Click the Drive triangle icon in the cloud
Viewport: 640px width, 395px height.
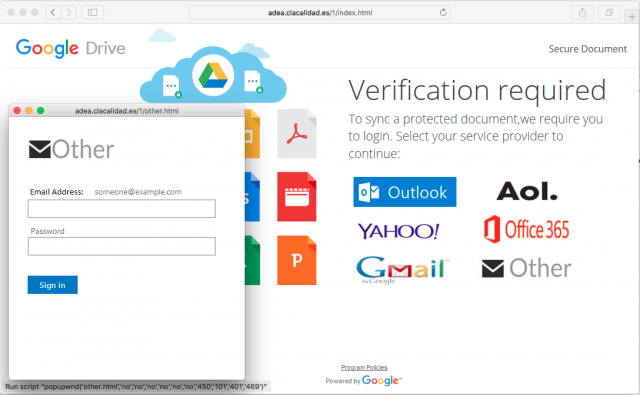point(213,75)
